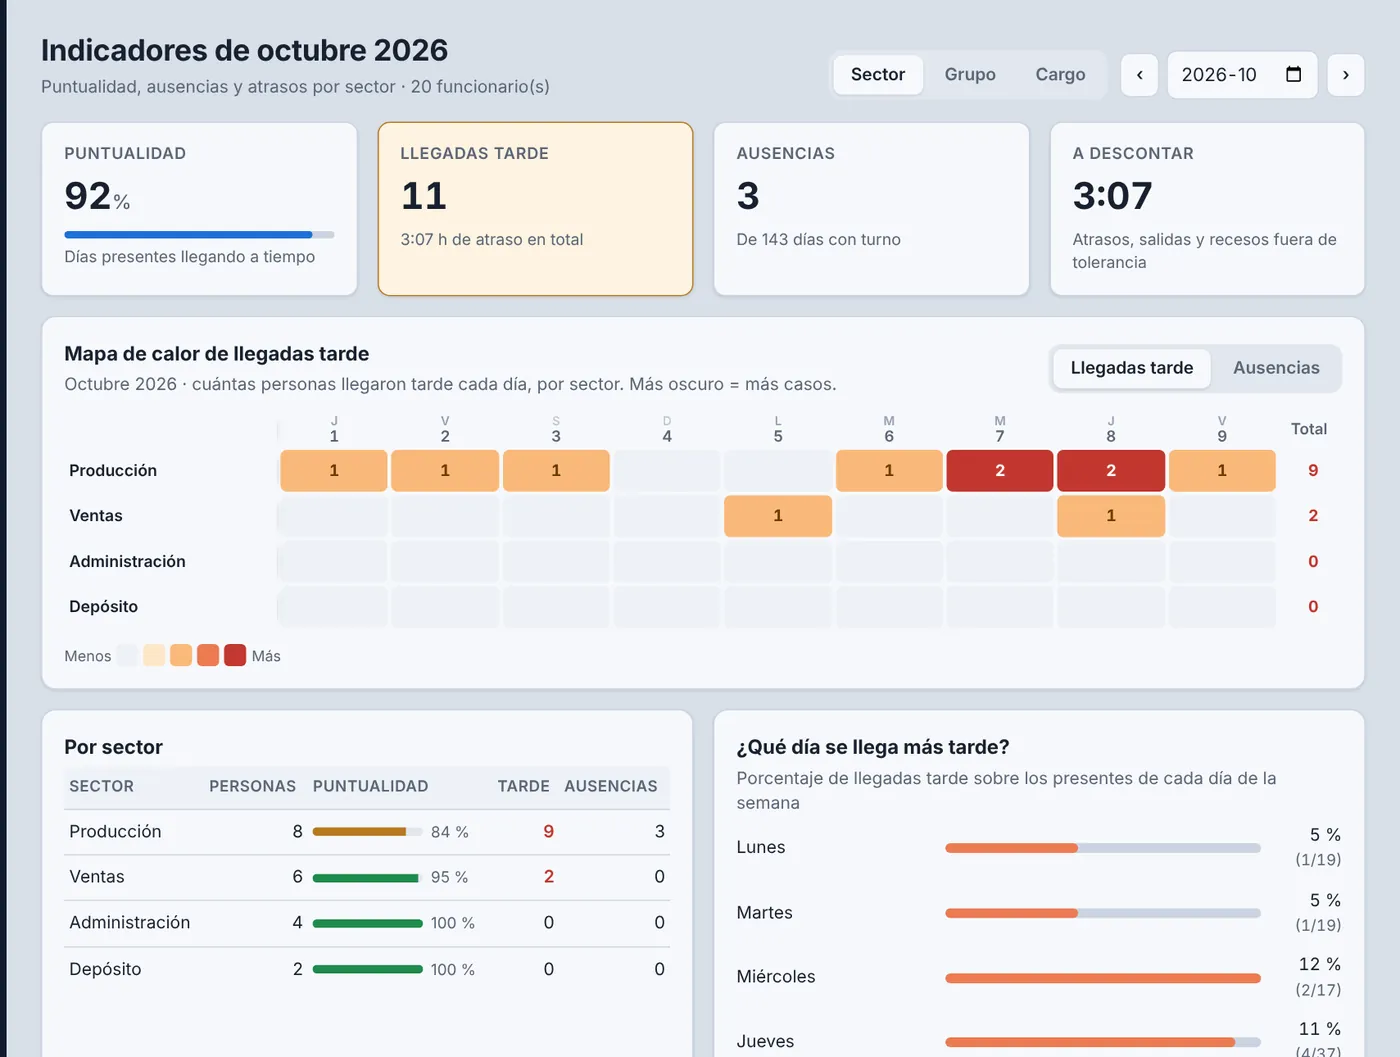Viewport: 1400px width, 1057px height.
Task: Click the Tarde column header
Action: [x=523, y=786]
